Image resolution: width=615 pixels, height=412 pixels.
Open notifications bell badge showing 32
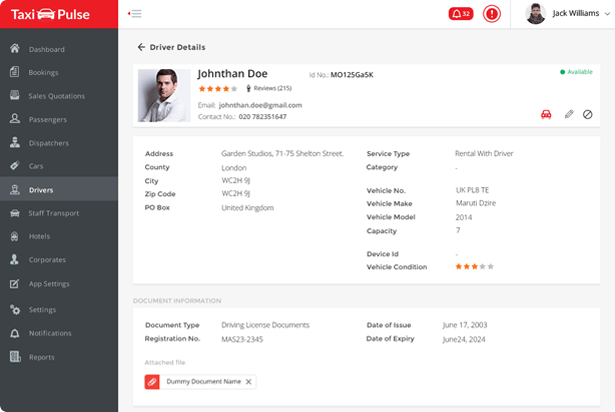coord(461,14)
